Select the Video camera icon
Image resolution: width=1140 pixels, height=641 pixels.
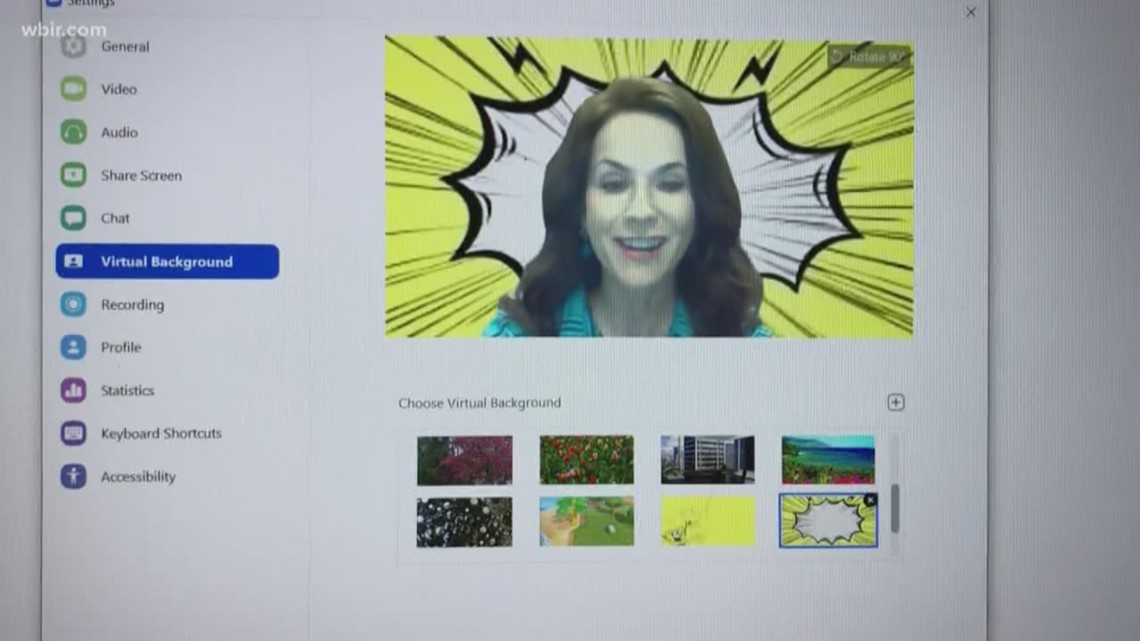pyautogui.click(x=73, y=89)
